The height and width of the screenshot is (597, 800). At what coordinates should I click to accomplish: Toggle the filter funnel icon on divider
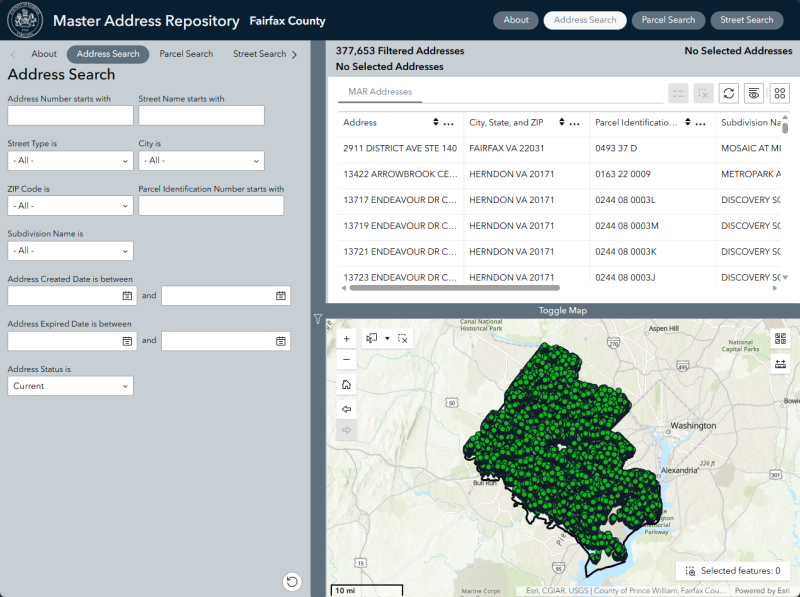(x=318, y=319)
